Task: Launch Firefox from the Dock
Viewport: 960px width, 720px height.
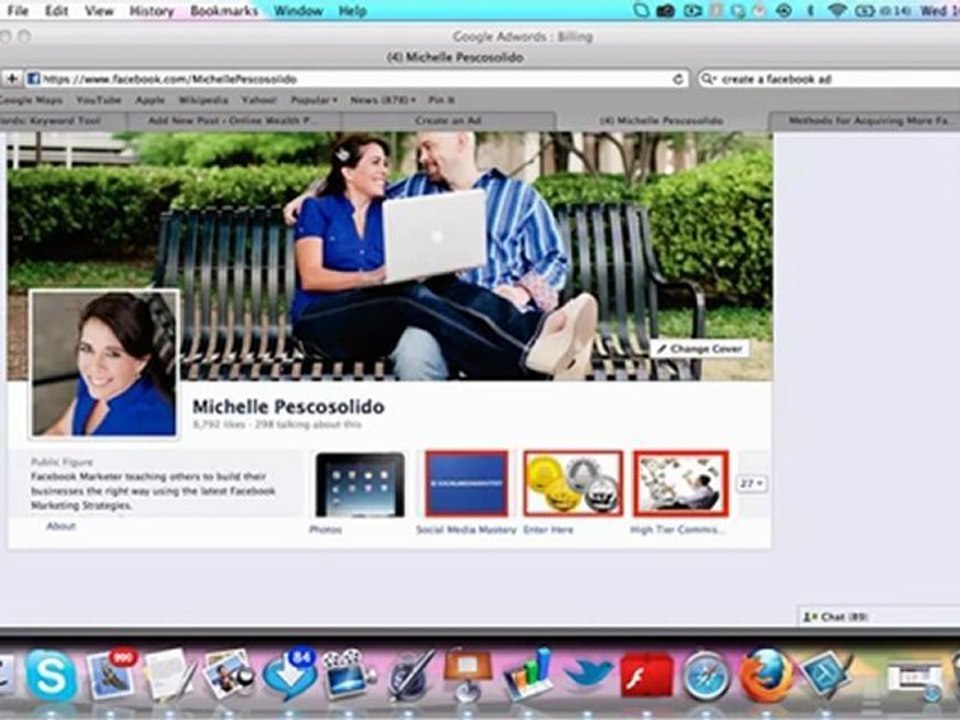Action: [766, 675]
